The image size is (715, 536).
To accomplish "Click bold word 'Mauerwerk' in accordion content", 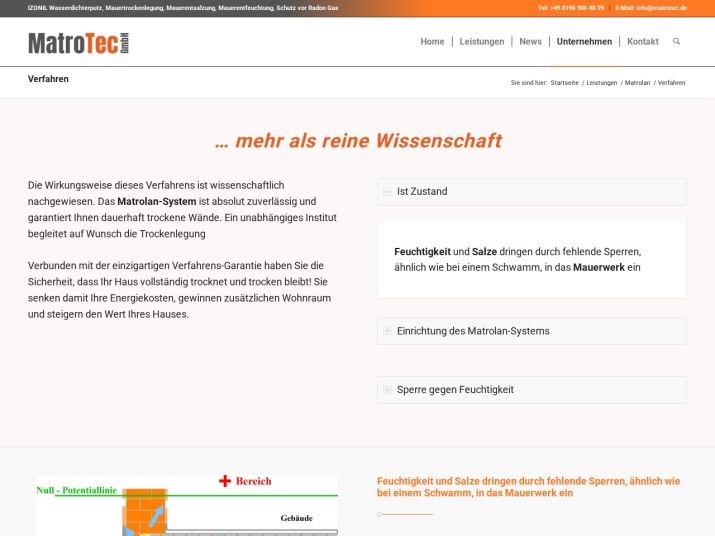I will click(599, 267).
